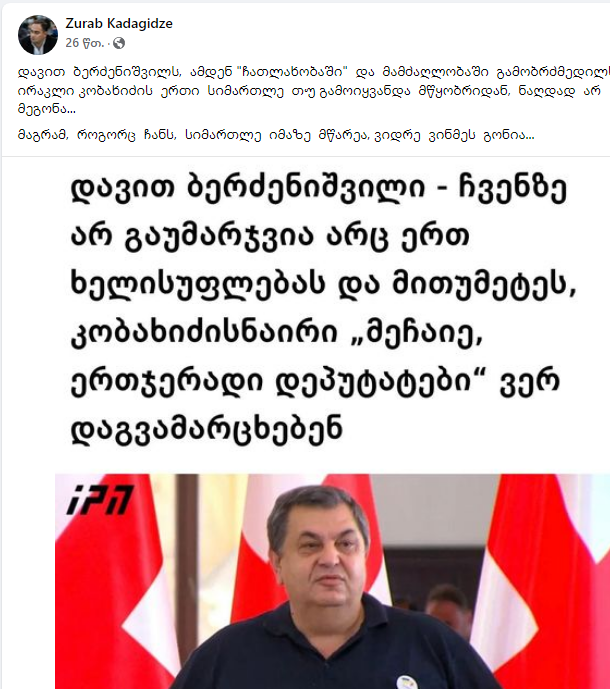Click the headline name 'დავით ბერძენიშვილი'
Image resolution: width=610 pixels, height=689 pixels.
click(248, 189)
